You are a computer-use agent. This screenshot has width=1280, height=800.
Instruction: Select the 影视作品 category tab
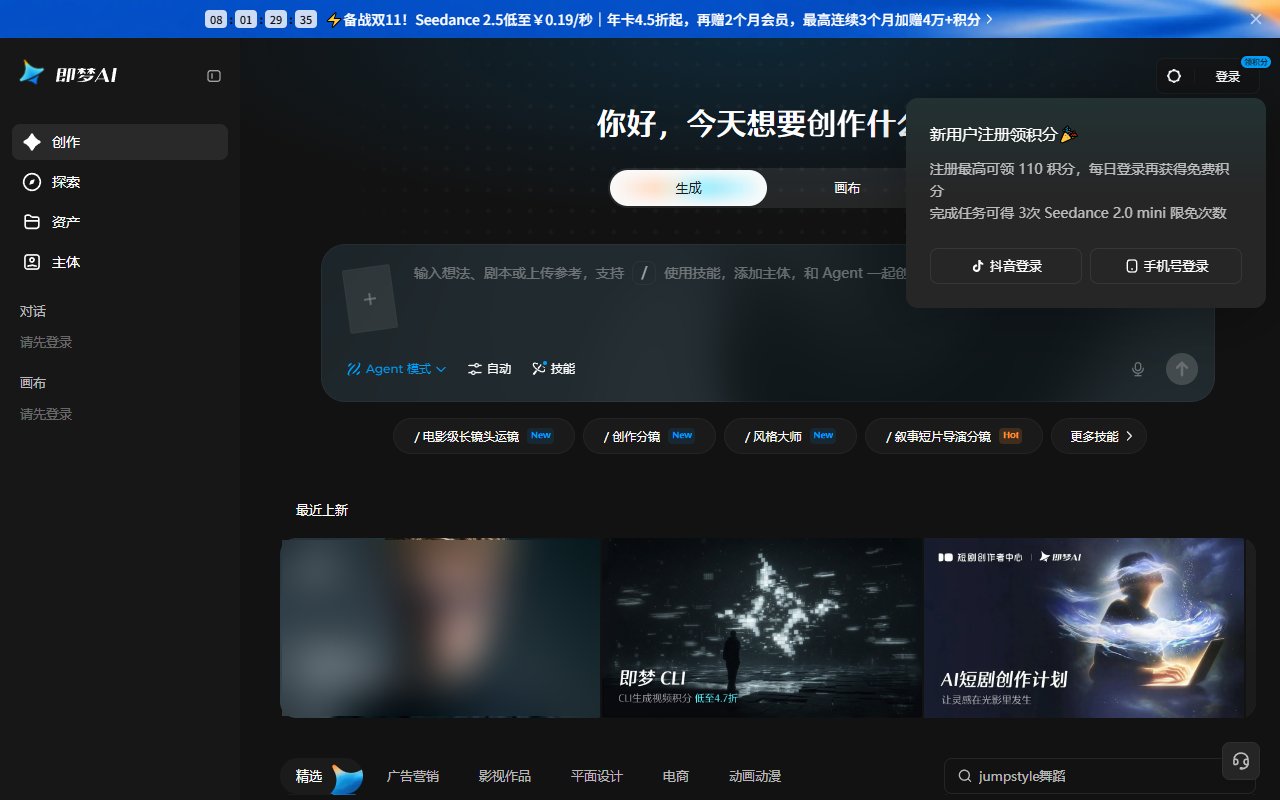pyautogui.click(x=505, y=776)
